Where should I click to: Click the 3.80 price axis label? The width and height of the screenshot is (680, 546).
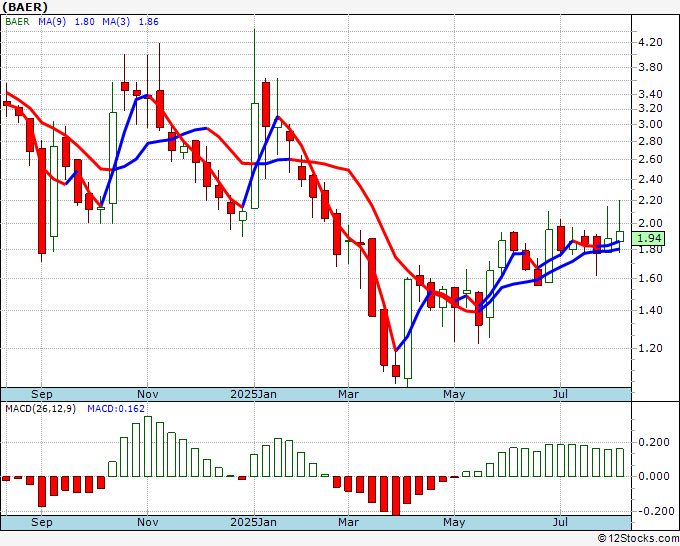click(650, 67)
